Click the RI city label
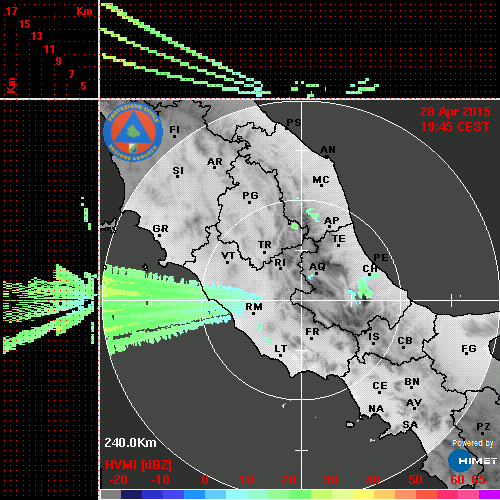500x500 pixels. coord(280,263)
